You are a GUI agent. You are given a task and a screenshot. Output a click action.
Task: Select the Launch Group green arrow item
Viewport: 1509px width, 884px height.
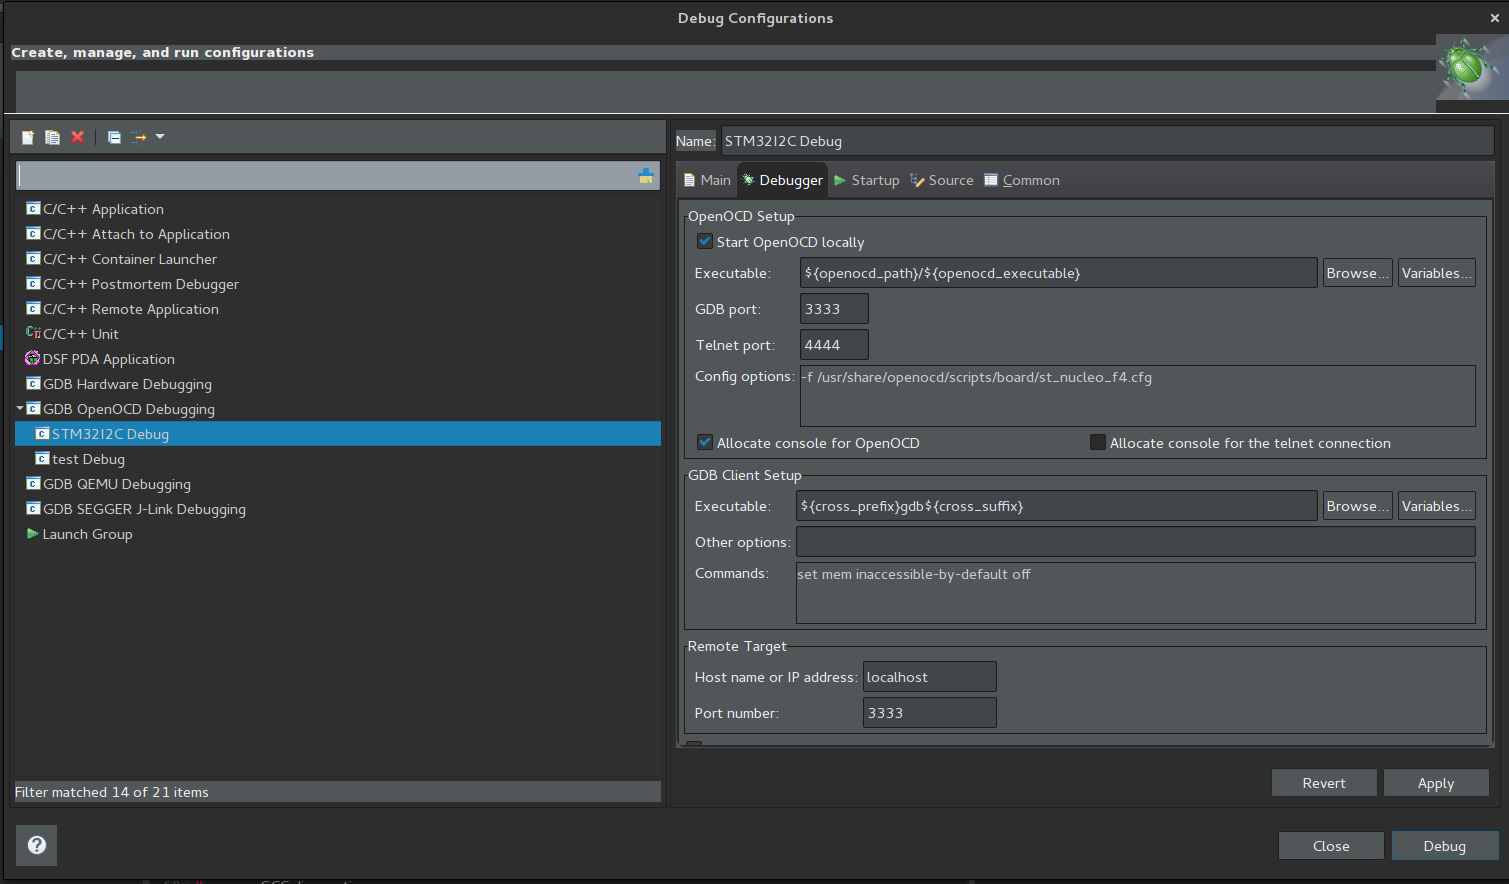87,534
